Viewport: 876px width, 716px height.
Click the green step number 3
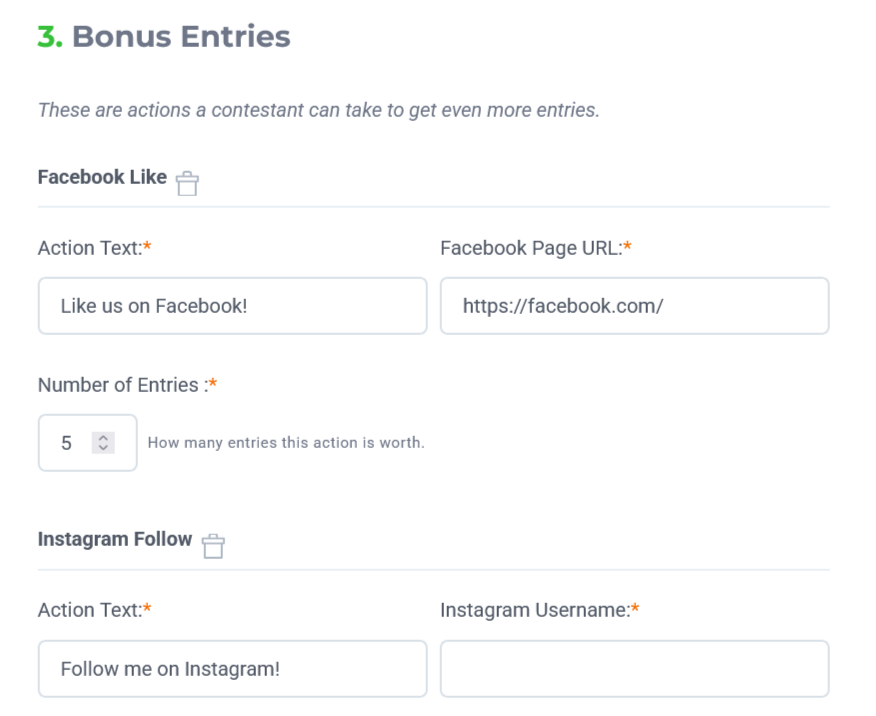click(48, 37)
